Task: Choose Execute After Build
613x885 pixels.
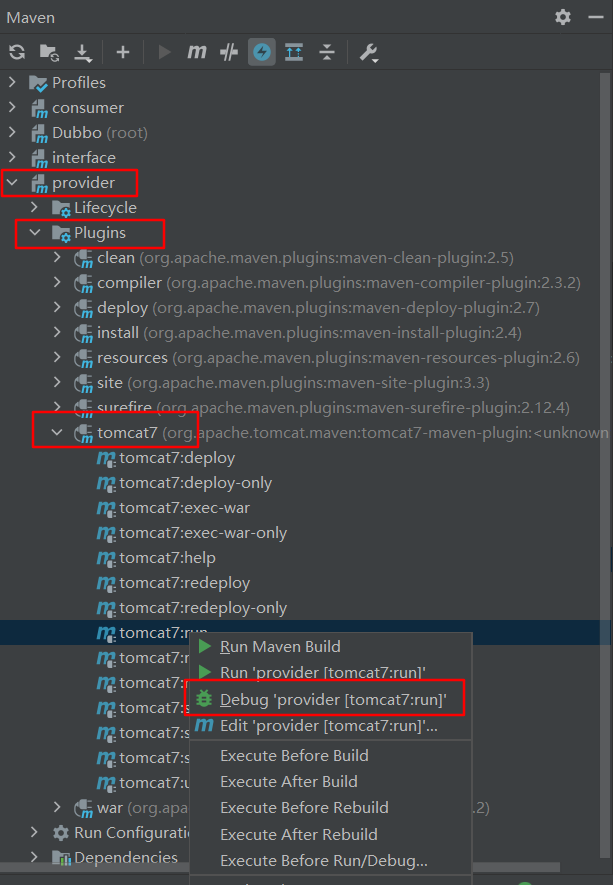Action: coord(330,781)
